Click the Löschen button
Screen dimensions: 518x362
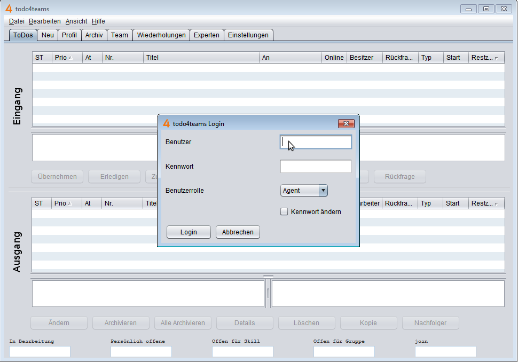(306, 323)
